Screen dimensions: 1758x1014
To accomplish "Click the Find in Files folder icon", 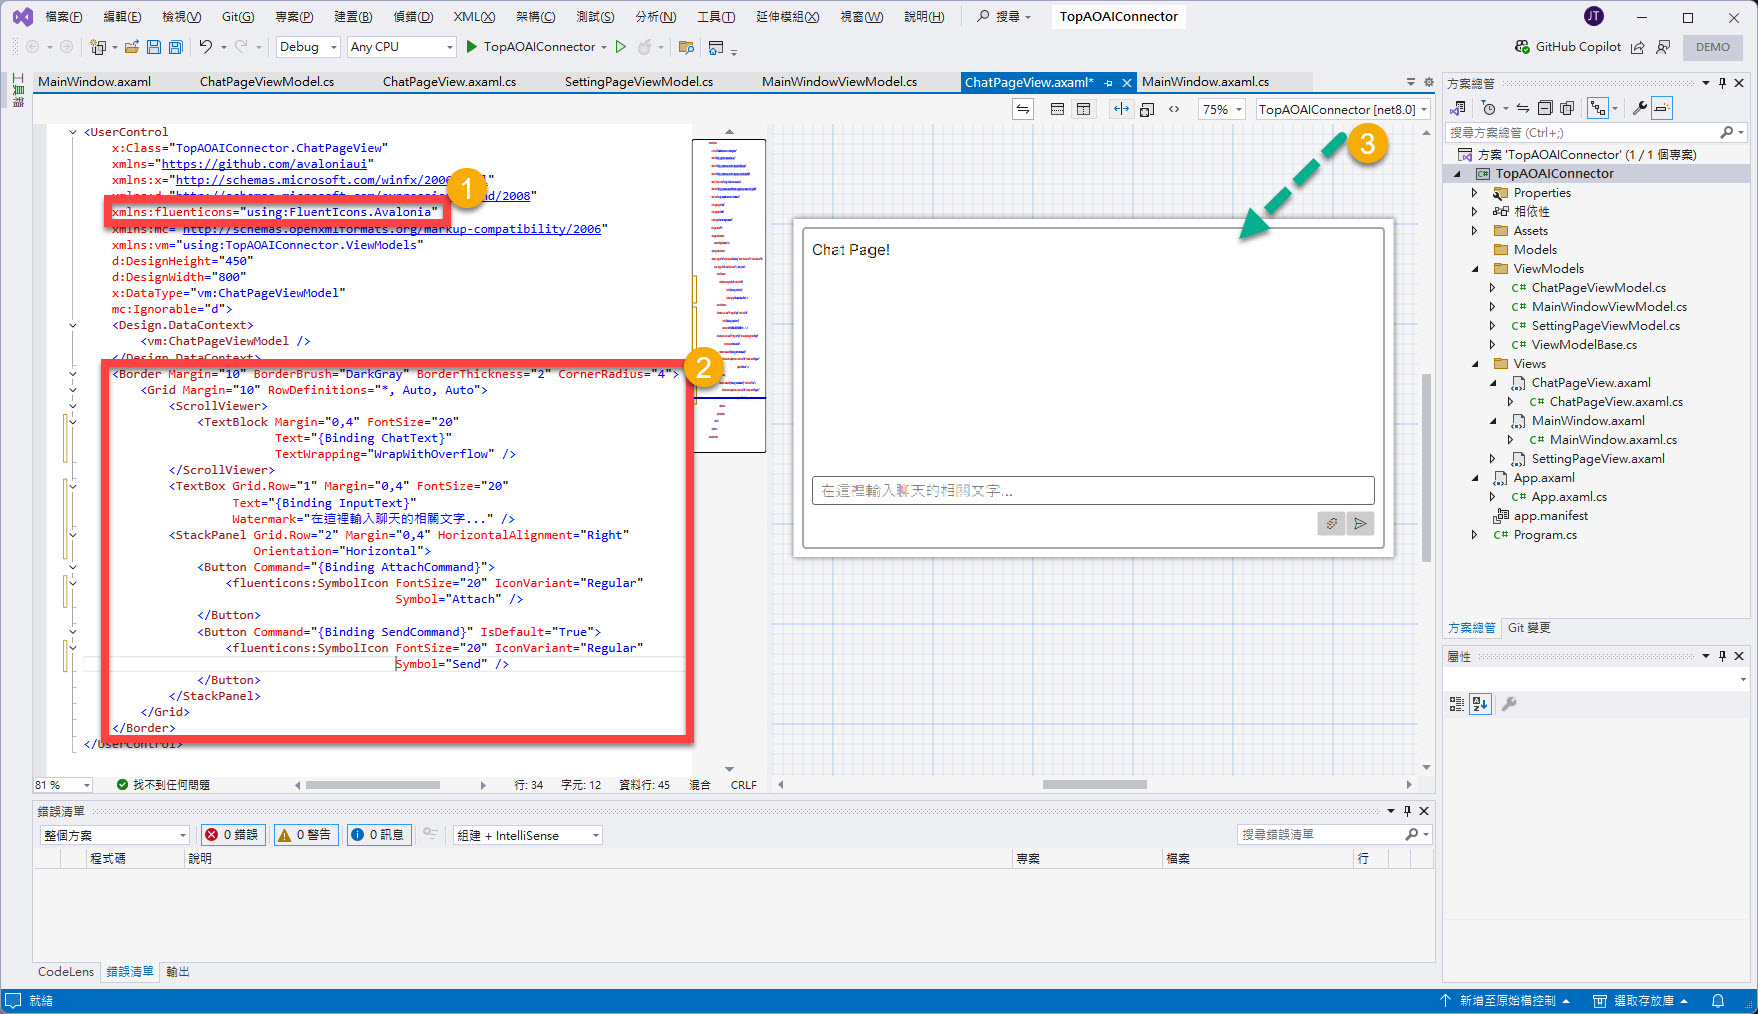I will coord(686,47).
